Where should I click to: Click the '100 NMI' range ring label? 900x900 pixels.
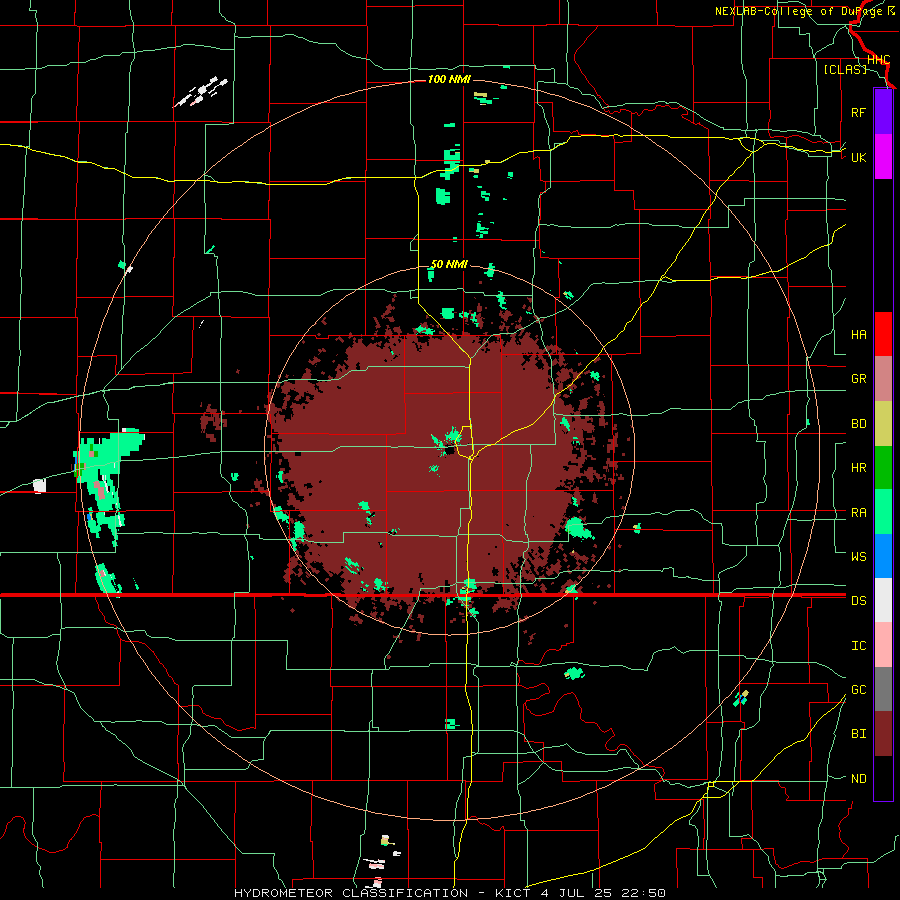coord(449,79)
